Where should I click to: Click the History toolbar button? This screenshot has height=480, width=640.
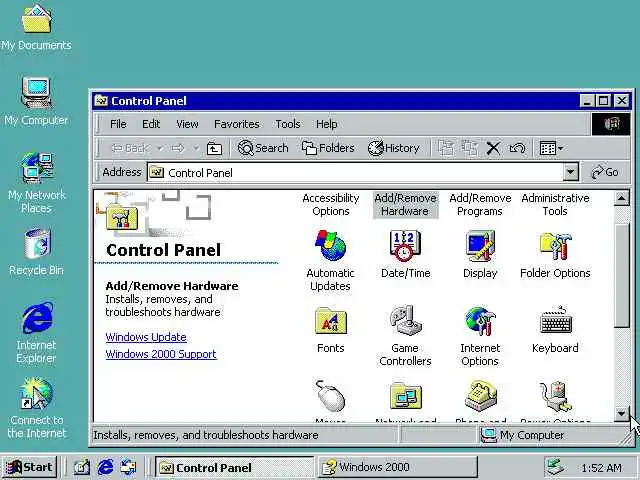coord(393,148)
